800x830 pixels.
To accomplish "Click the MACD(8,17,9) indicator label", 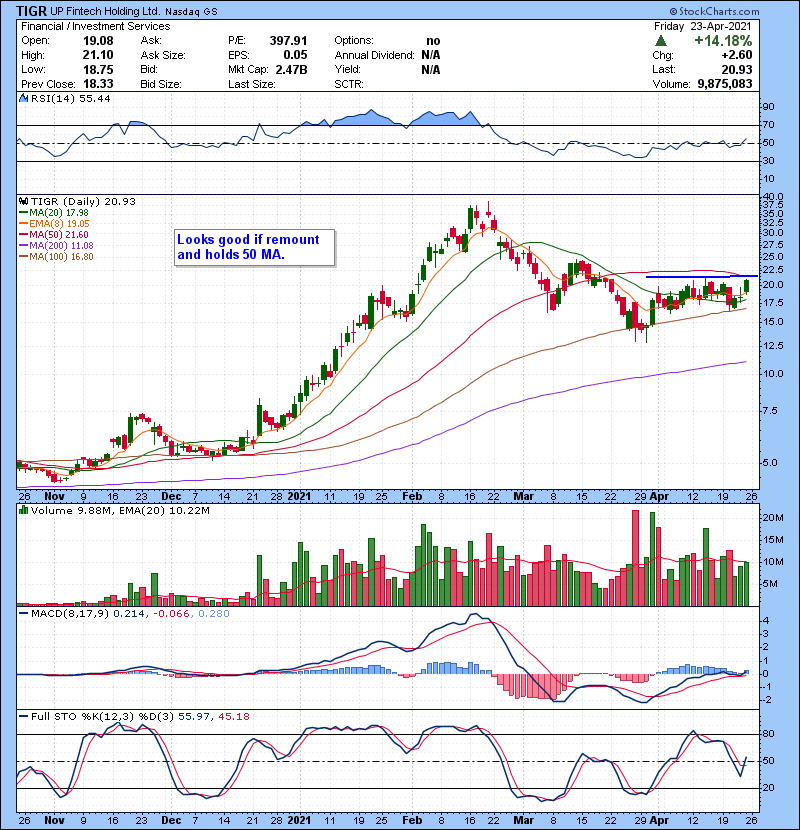I will coord(70,614).
